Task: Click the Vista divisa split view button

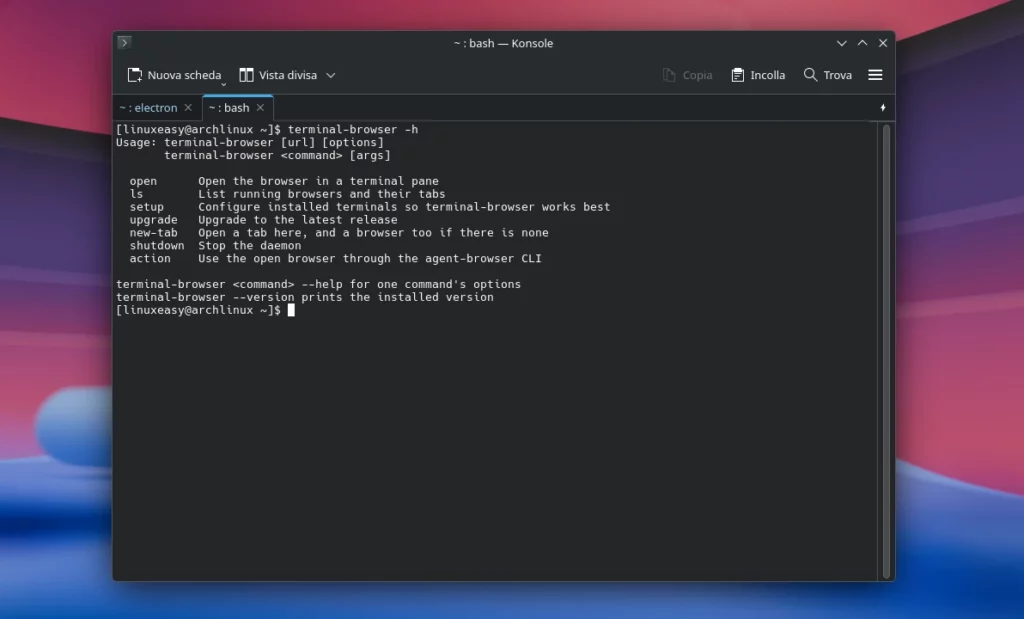Action: point(278,75)
